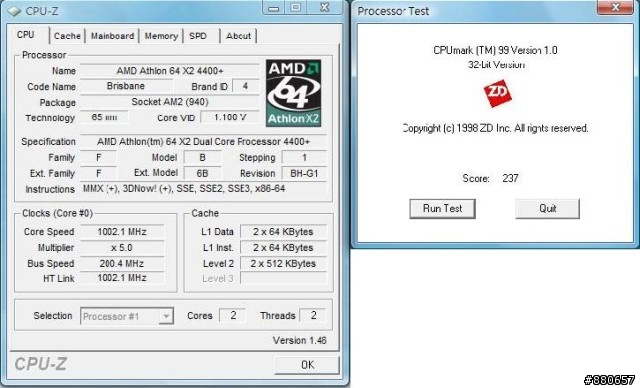Click the Core VID value 1.100 V
640x388 pixels.
(230, 118)
